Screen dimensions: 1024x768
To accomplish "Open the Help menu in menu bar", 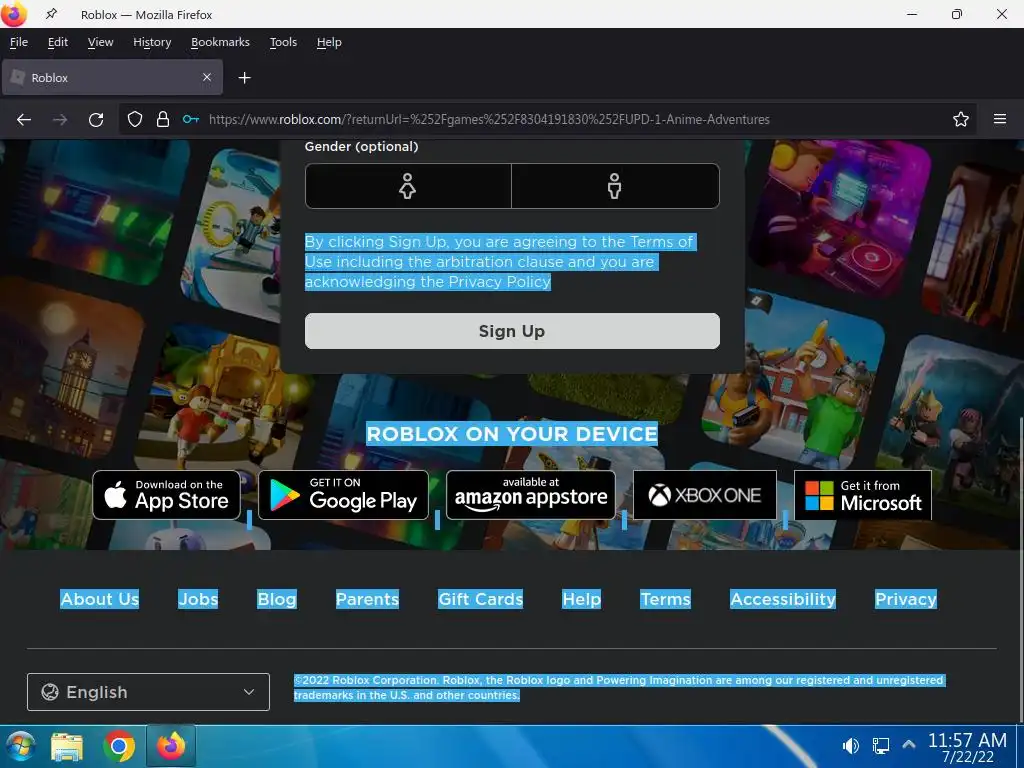I will tap(329, 42).
